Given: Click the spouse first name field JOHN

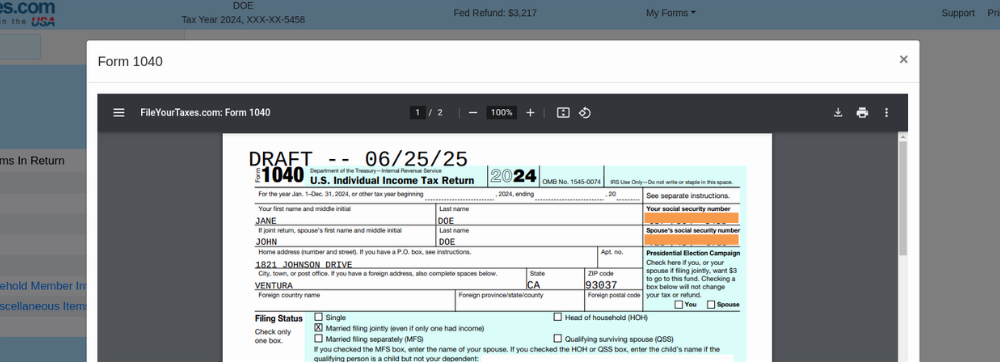Looking at the screenshot, I should pyautogui.click(x=345, y=236).
